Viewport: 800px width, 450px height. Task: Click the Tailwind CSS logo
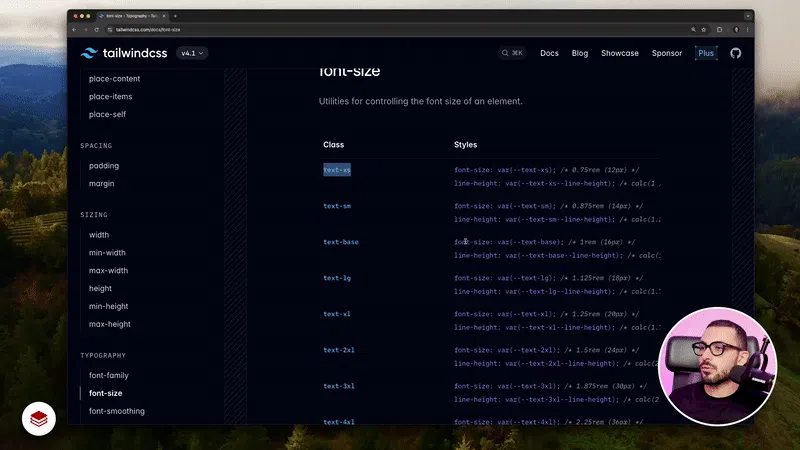124,53
